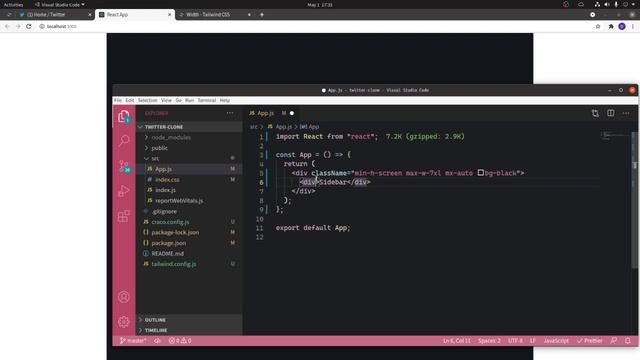
Task: Open the Extensions view icon
Action: click(x=124, y=216)
